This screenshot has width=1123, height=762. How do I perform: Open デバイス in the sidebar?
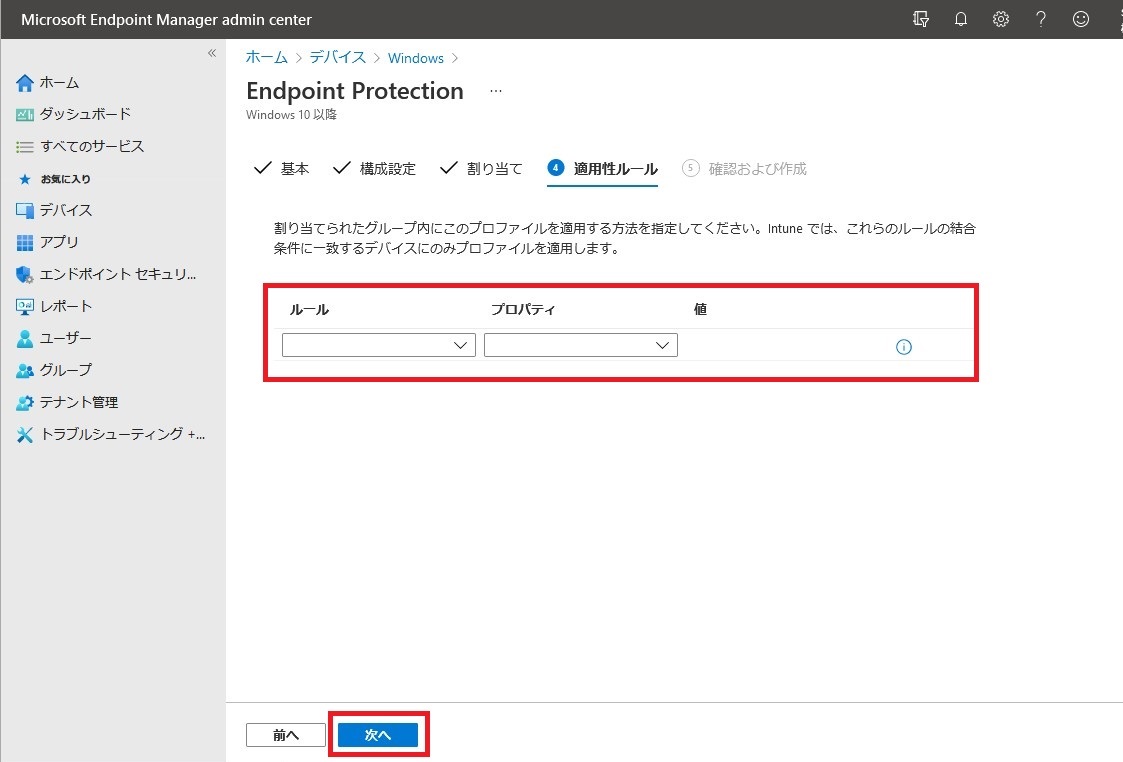click(x=66, y=211)
